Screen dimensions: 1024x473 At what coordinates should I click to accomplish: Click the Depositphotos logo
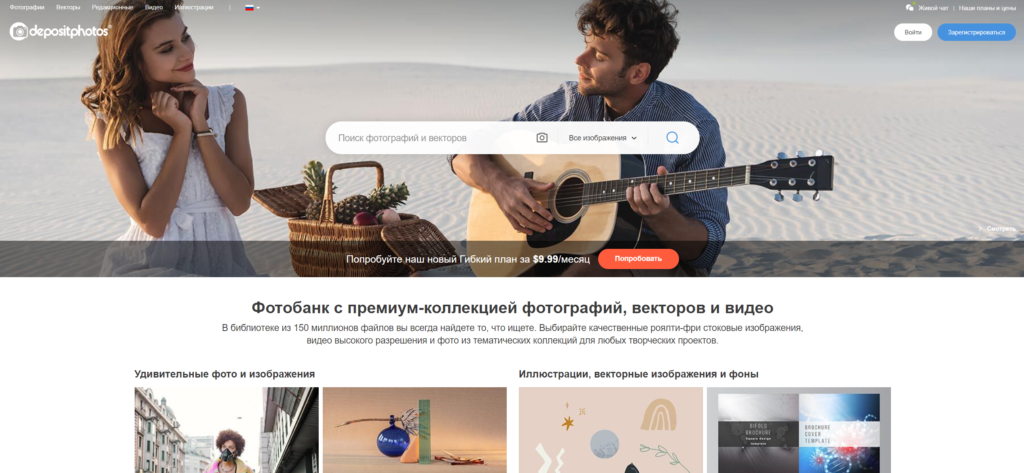pyautogui.click(x=60, y=31)
